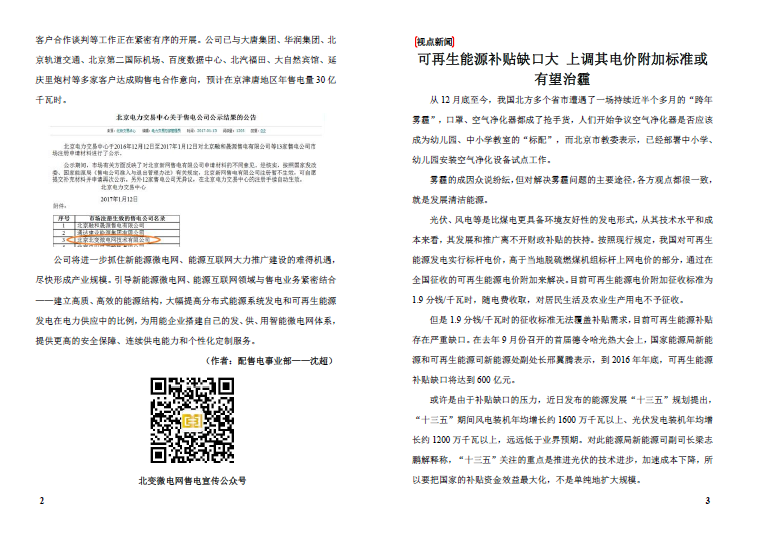Click the line starting ——建立高质、高效的能源结构

186,301
